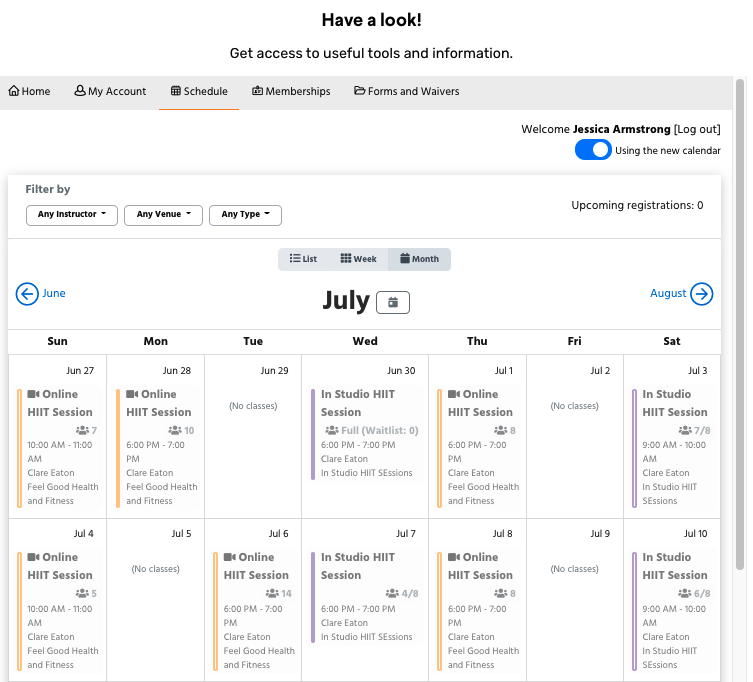Viewport: 753px width, 682px height.
Task: Click the Jul 9 date label
Action: click(x=600, y=533)
